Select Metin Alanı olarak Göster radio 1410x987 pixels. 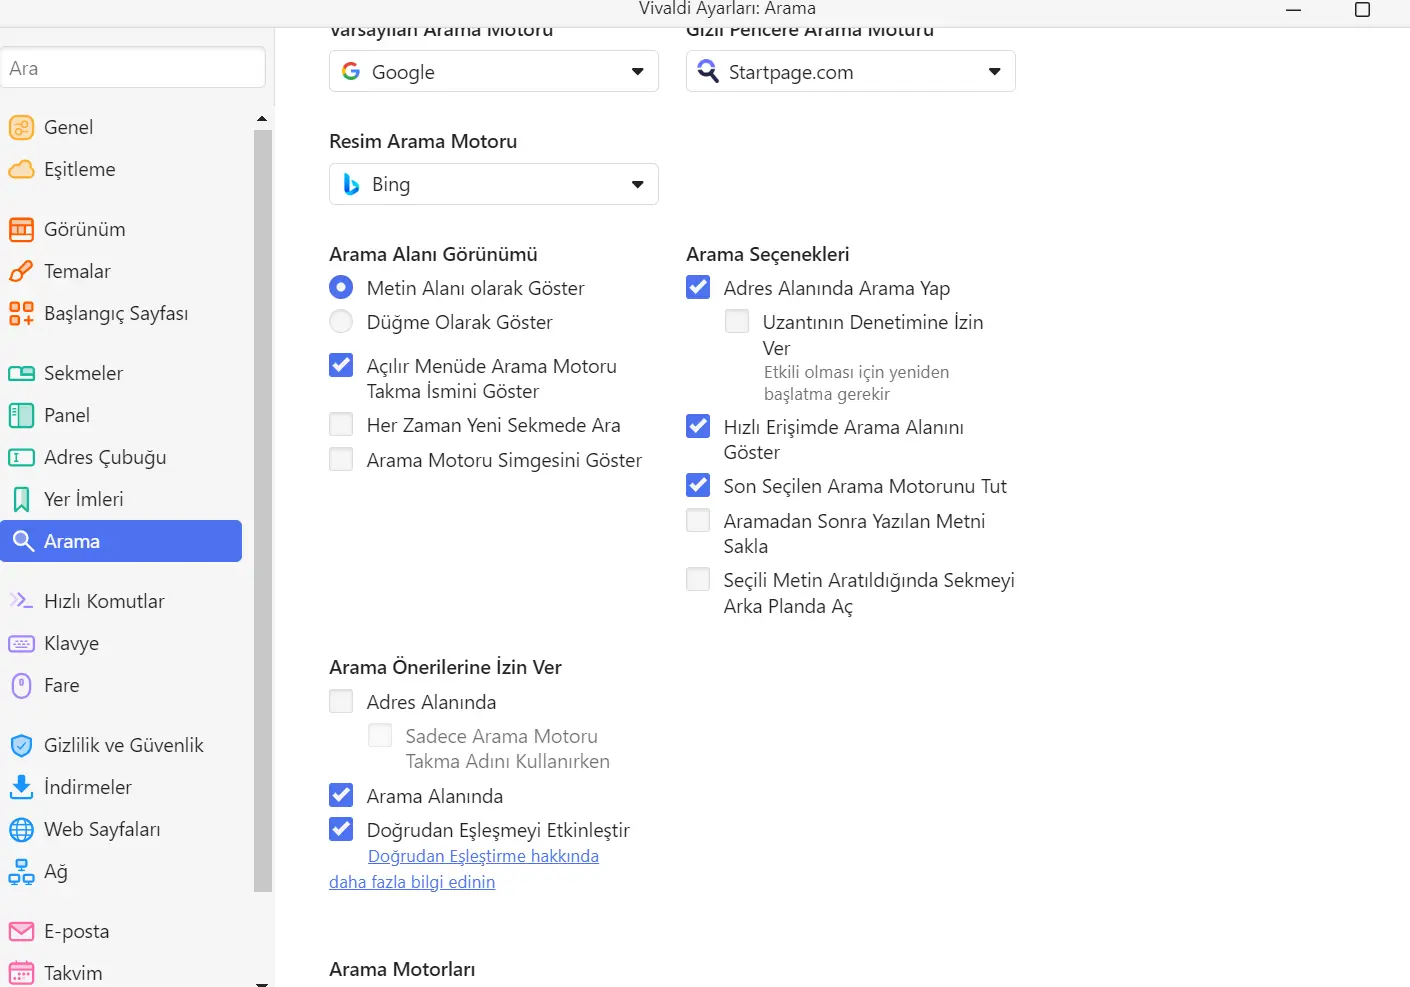click(x=341, y=288)
